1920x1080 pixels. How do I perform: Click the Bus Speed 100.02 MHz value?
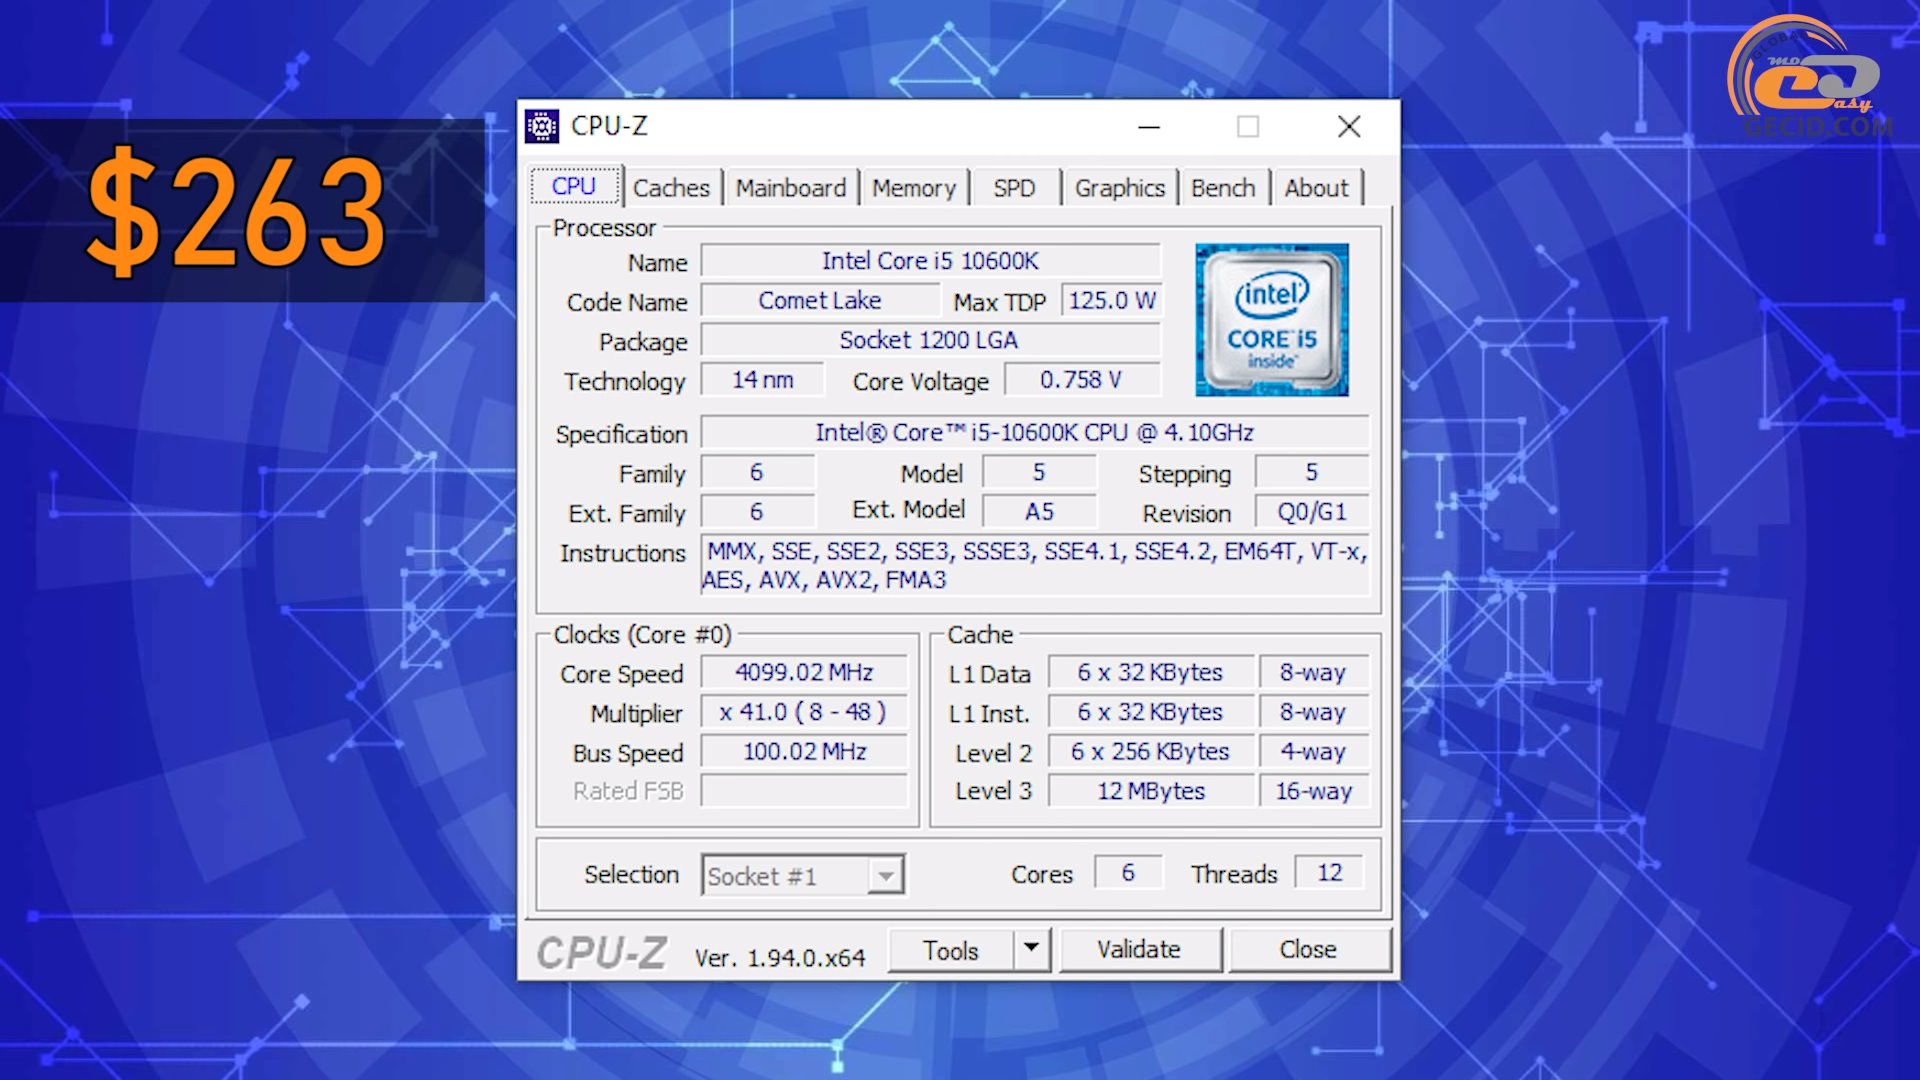(805, 752)
